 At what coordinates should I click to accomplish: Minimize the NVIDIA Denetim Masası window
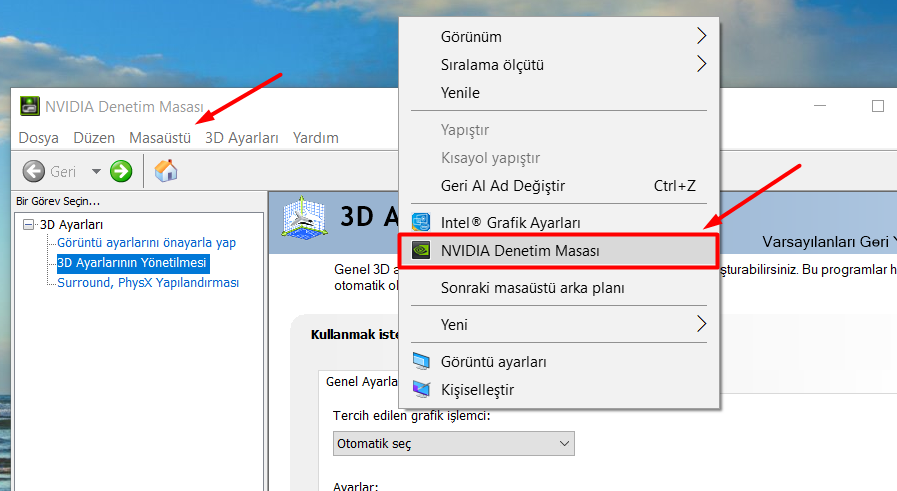pos(820,106)
